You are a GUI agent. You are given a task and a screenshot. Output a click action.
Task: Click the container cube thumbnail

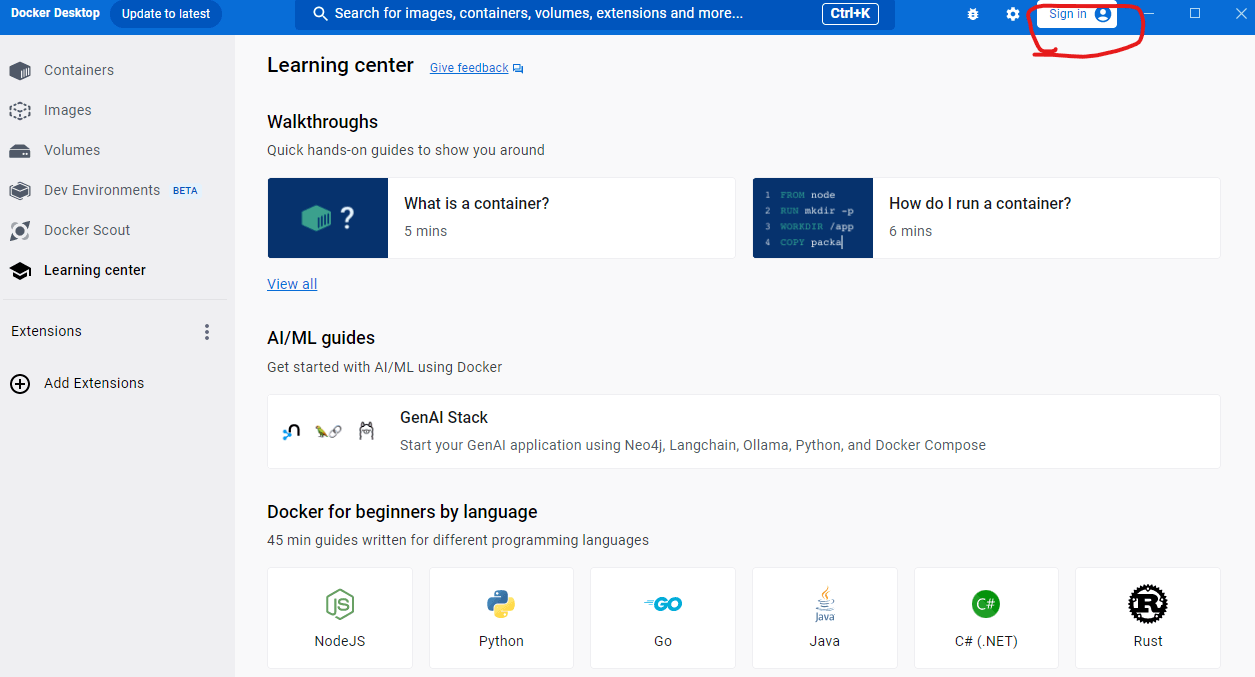[x=328, y=218]
